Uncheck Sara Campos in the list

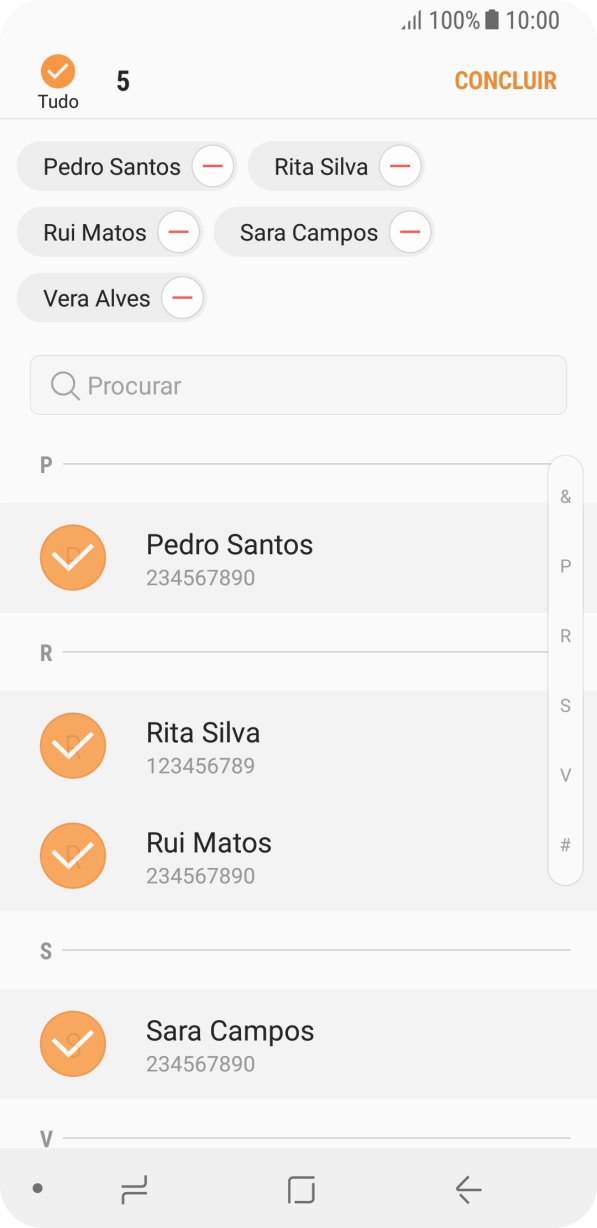point(72,1043)
